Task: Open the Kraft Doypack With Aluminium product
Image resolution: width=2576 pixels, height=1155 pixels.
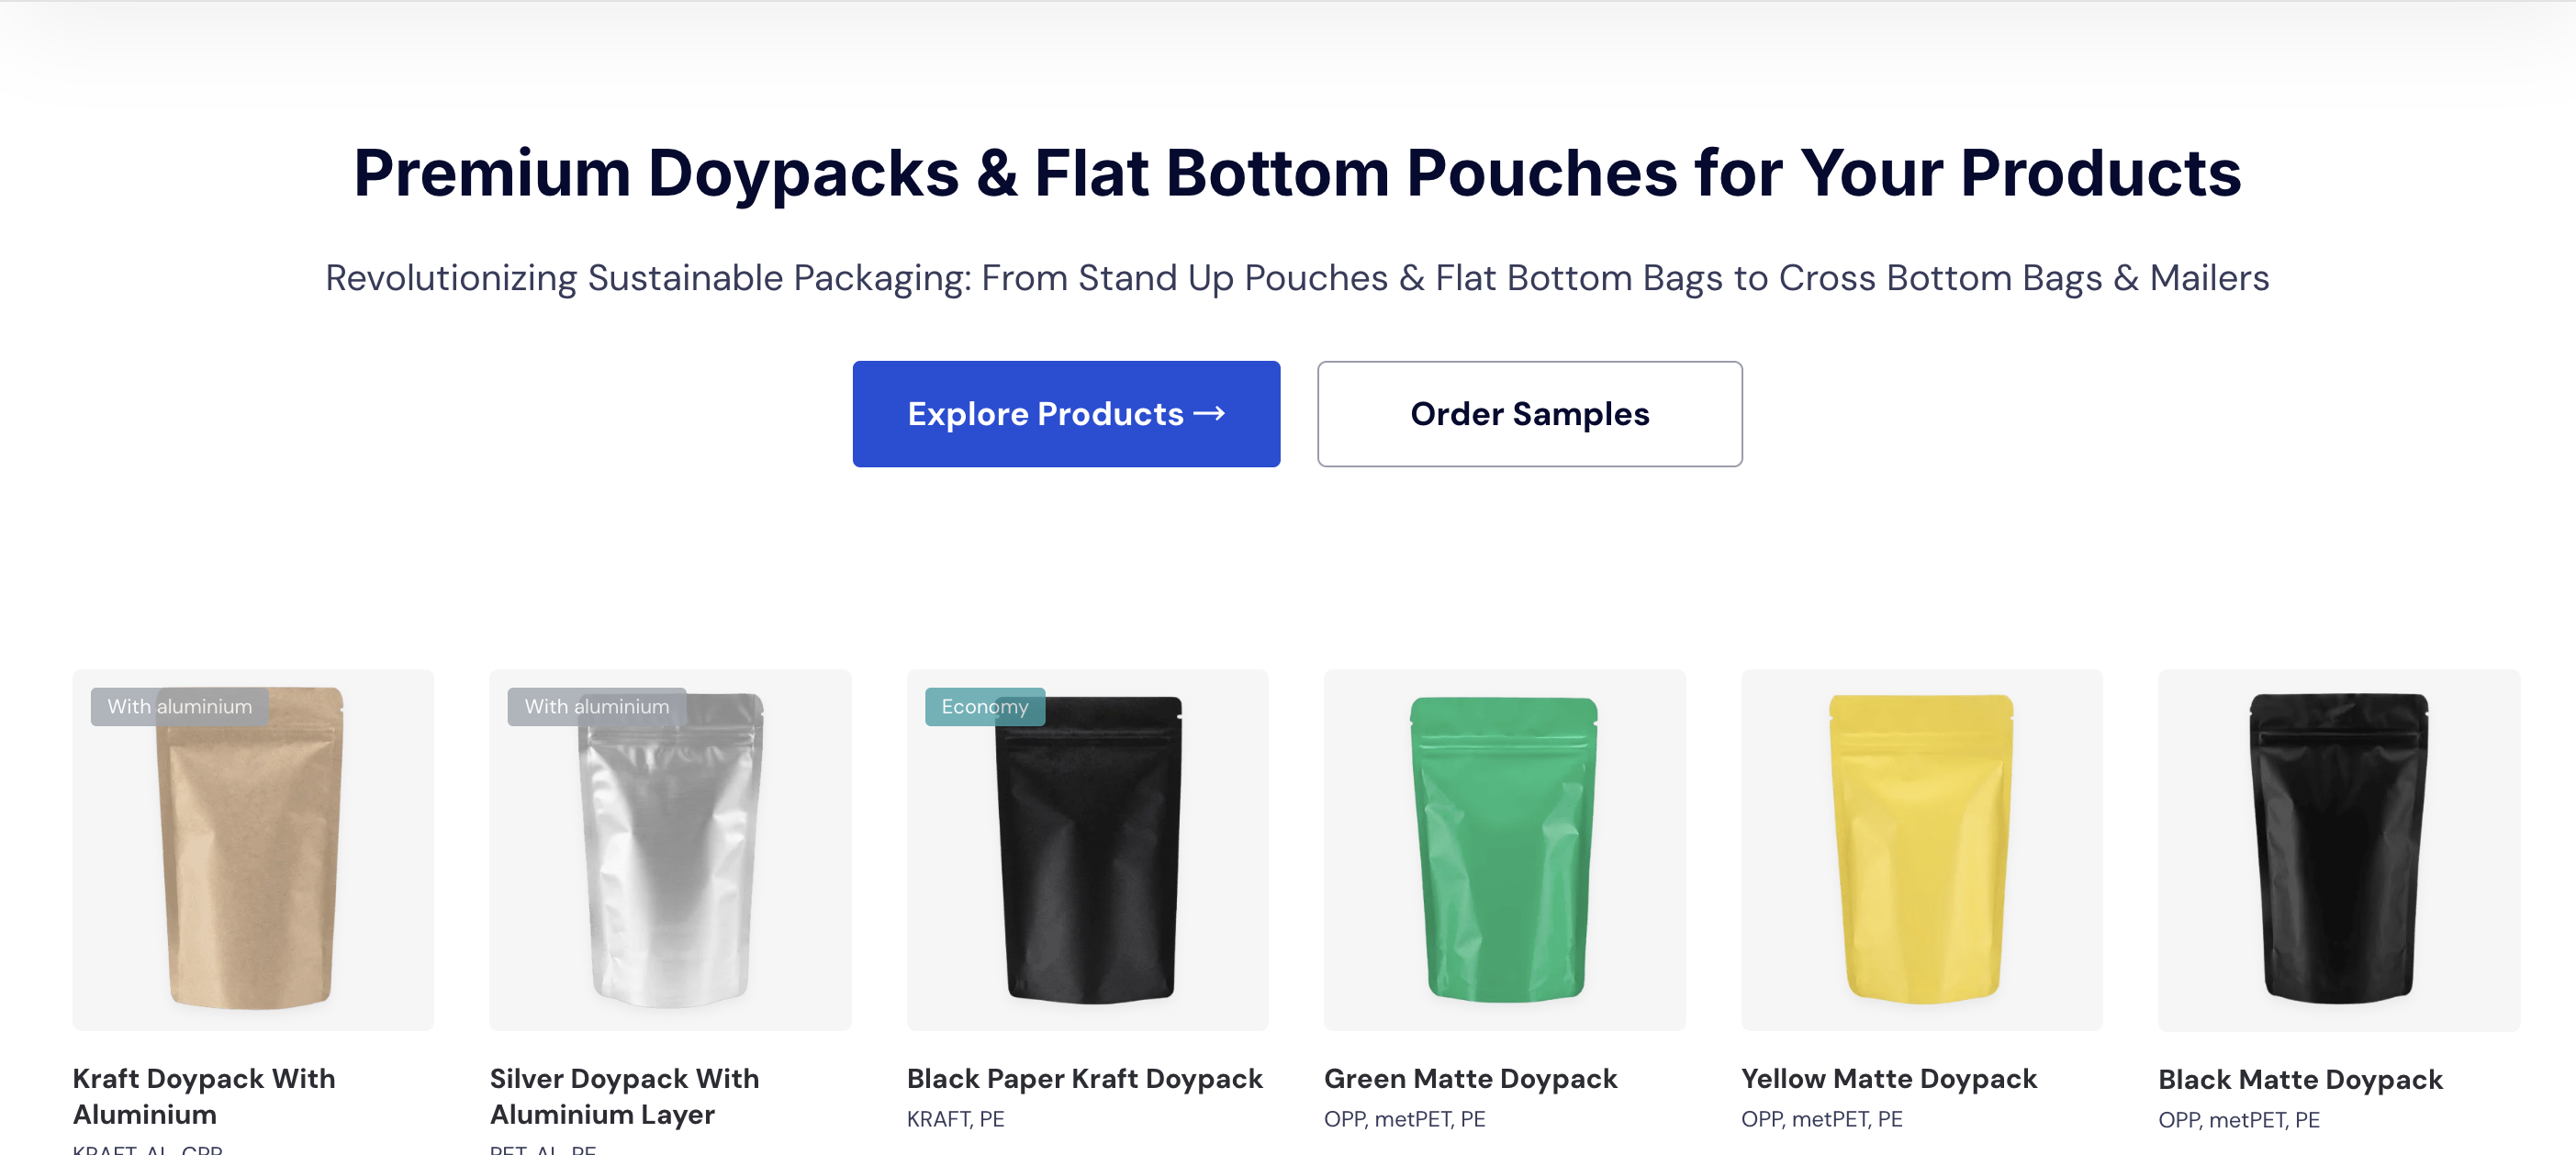Action: (x=203, y=1096)
